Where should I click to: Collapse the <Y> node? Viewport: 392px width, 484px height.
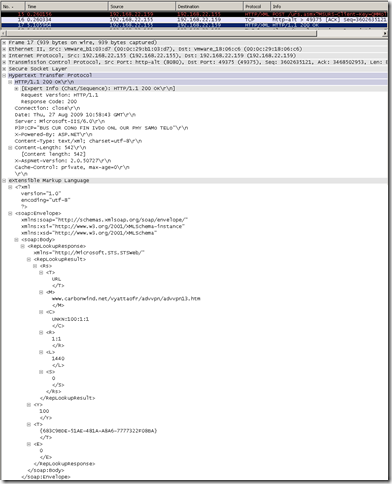(x=29, y=405)
